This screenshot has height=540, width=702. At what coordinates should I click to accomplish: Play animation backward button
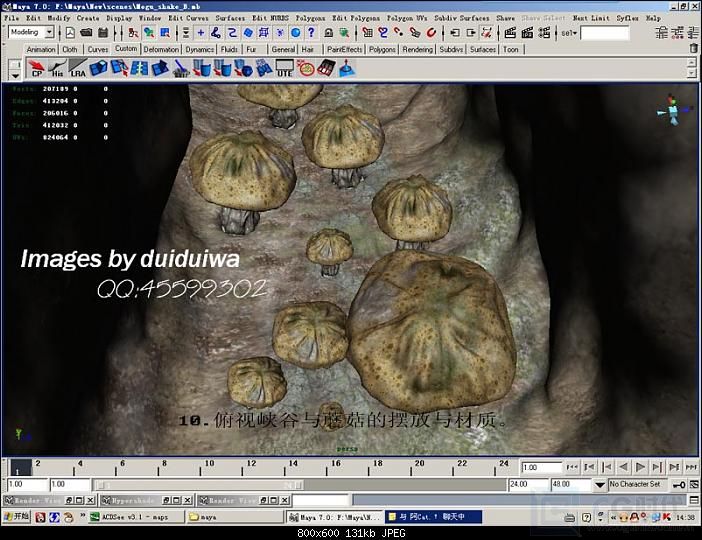(623, 467)
